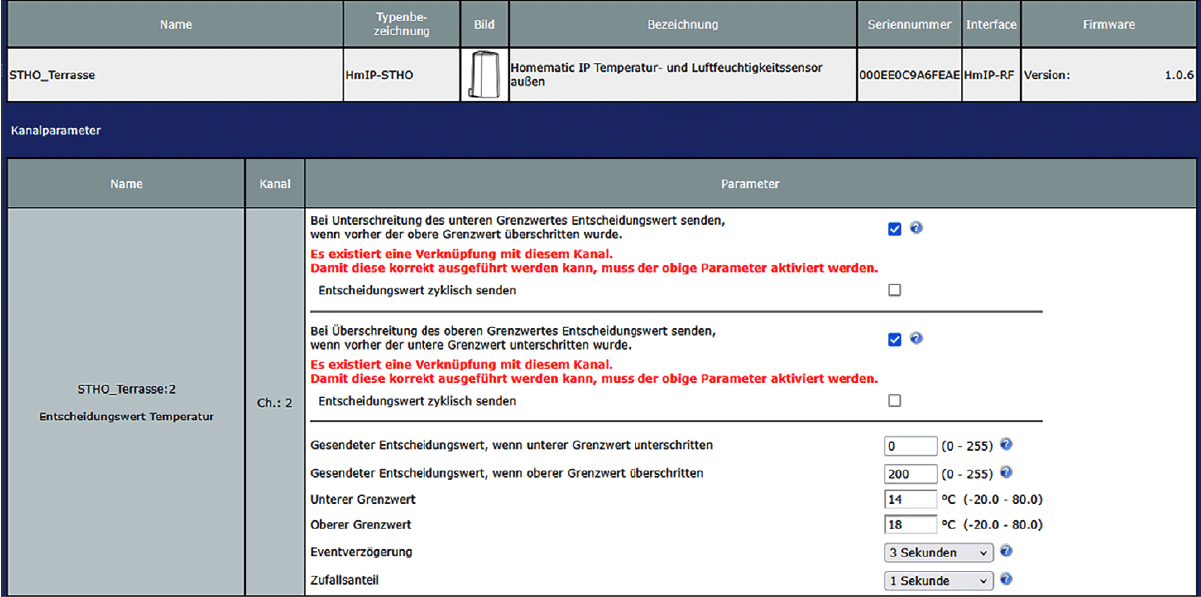Click the Homematic IP Temperatur- und Luftfeuchtigkeitssensor description
The width and height of the screenshot is (1201, 597).
click(x=666, y=75)
